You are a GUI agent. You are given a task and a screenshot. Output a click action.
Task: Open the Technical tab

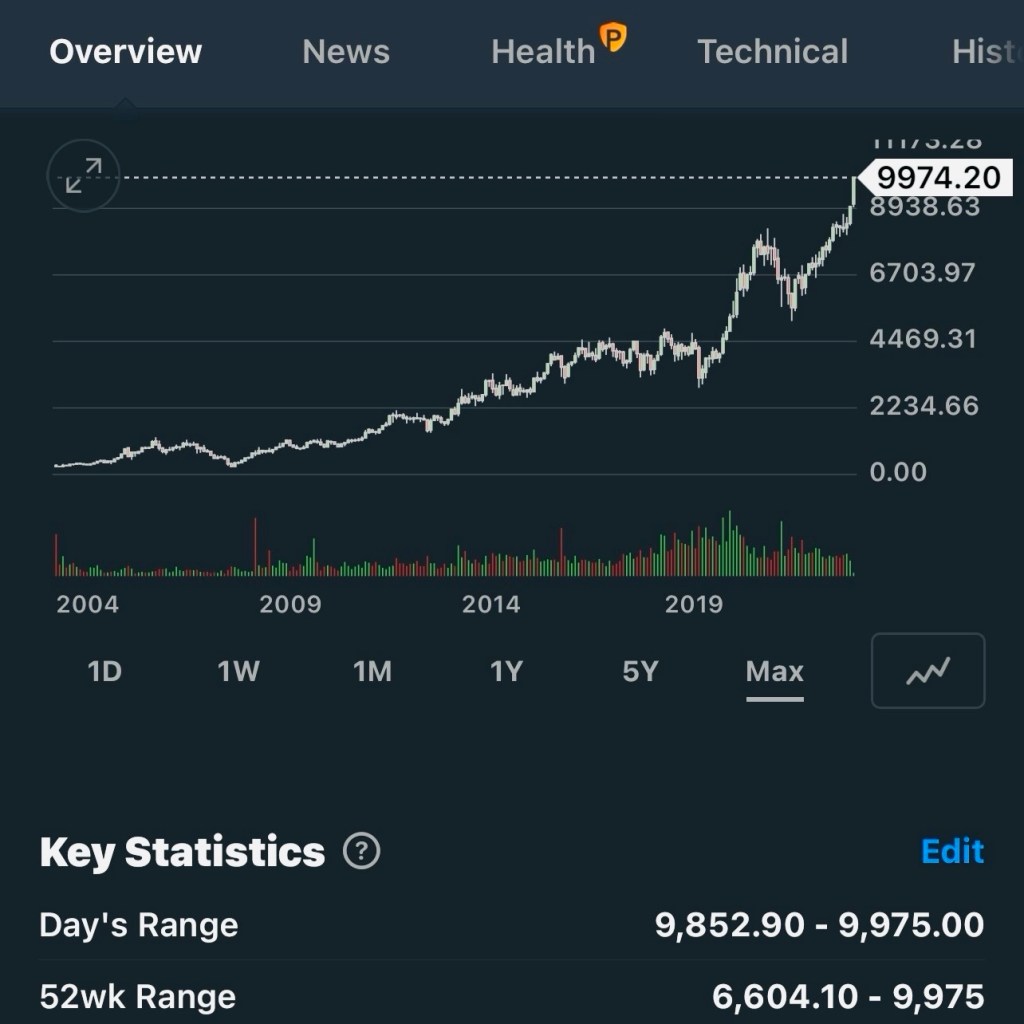point(773,52)
